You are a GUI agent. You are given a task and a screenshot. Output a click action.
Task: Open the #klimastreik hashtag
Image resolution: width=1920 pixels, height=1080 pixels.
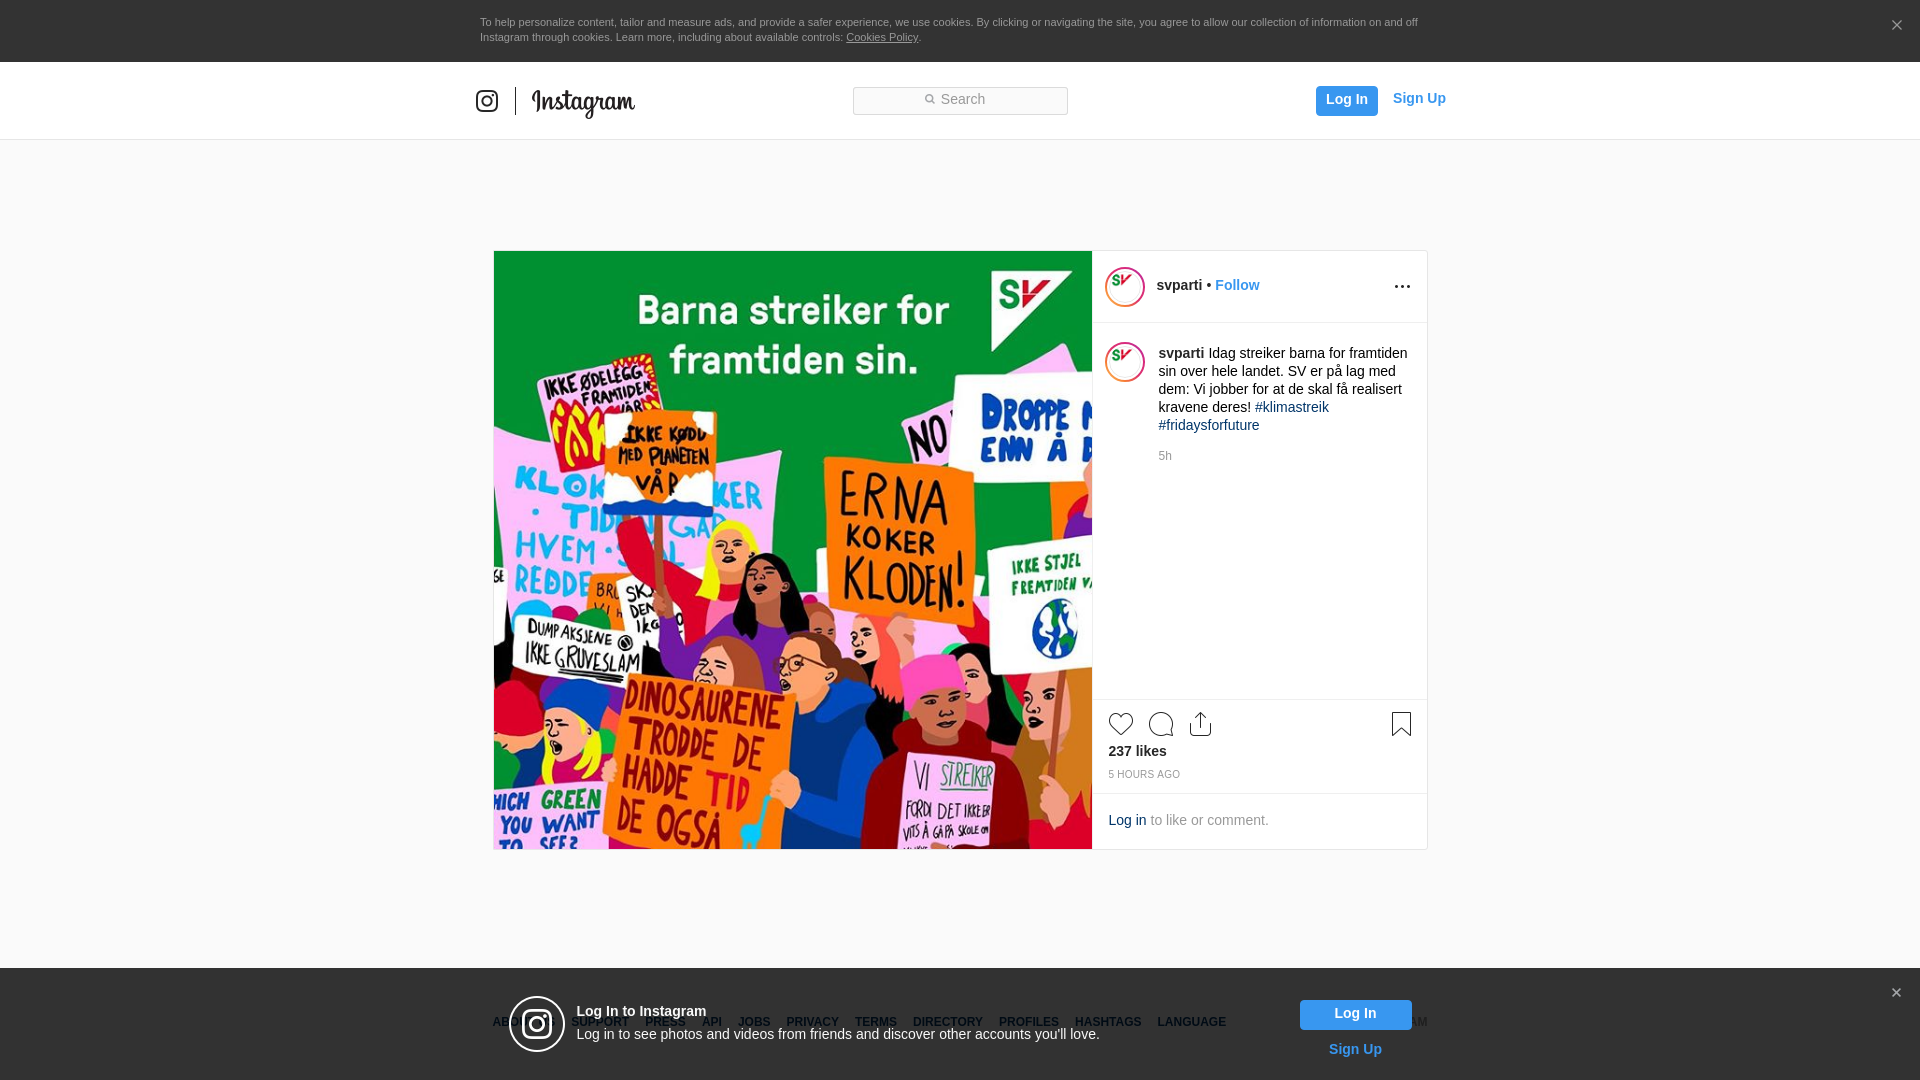[x=1292, y=407]
